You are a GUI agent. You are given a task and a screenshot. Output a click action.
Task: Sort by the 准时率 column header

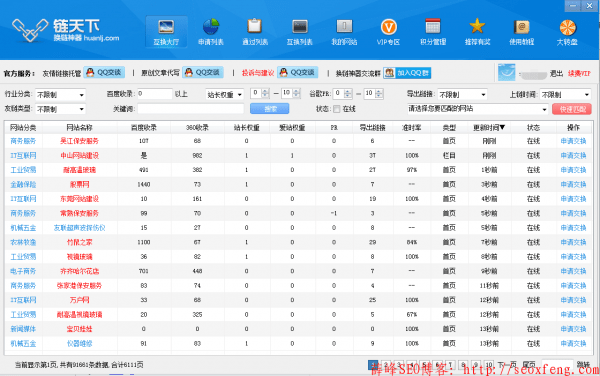(x=412, y=127)
